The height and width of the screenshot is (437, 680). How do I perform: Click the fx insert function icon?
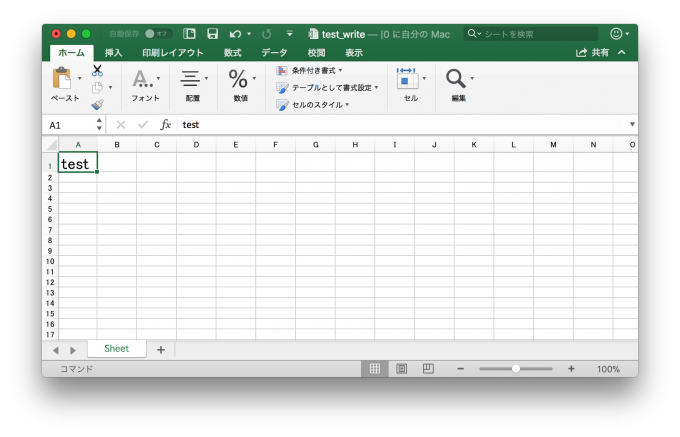point(165,125)
